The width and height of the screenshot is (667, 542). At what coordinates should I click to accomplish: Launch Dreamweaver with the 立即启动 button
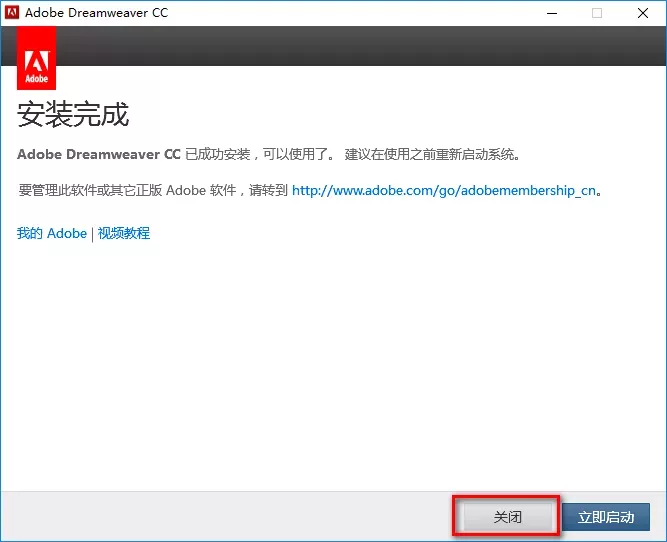(x=606, y=517)
